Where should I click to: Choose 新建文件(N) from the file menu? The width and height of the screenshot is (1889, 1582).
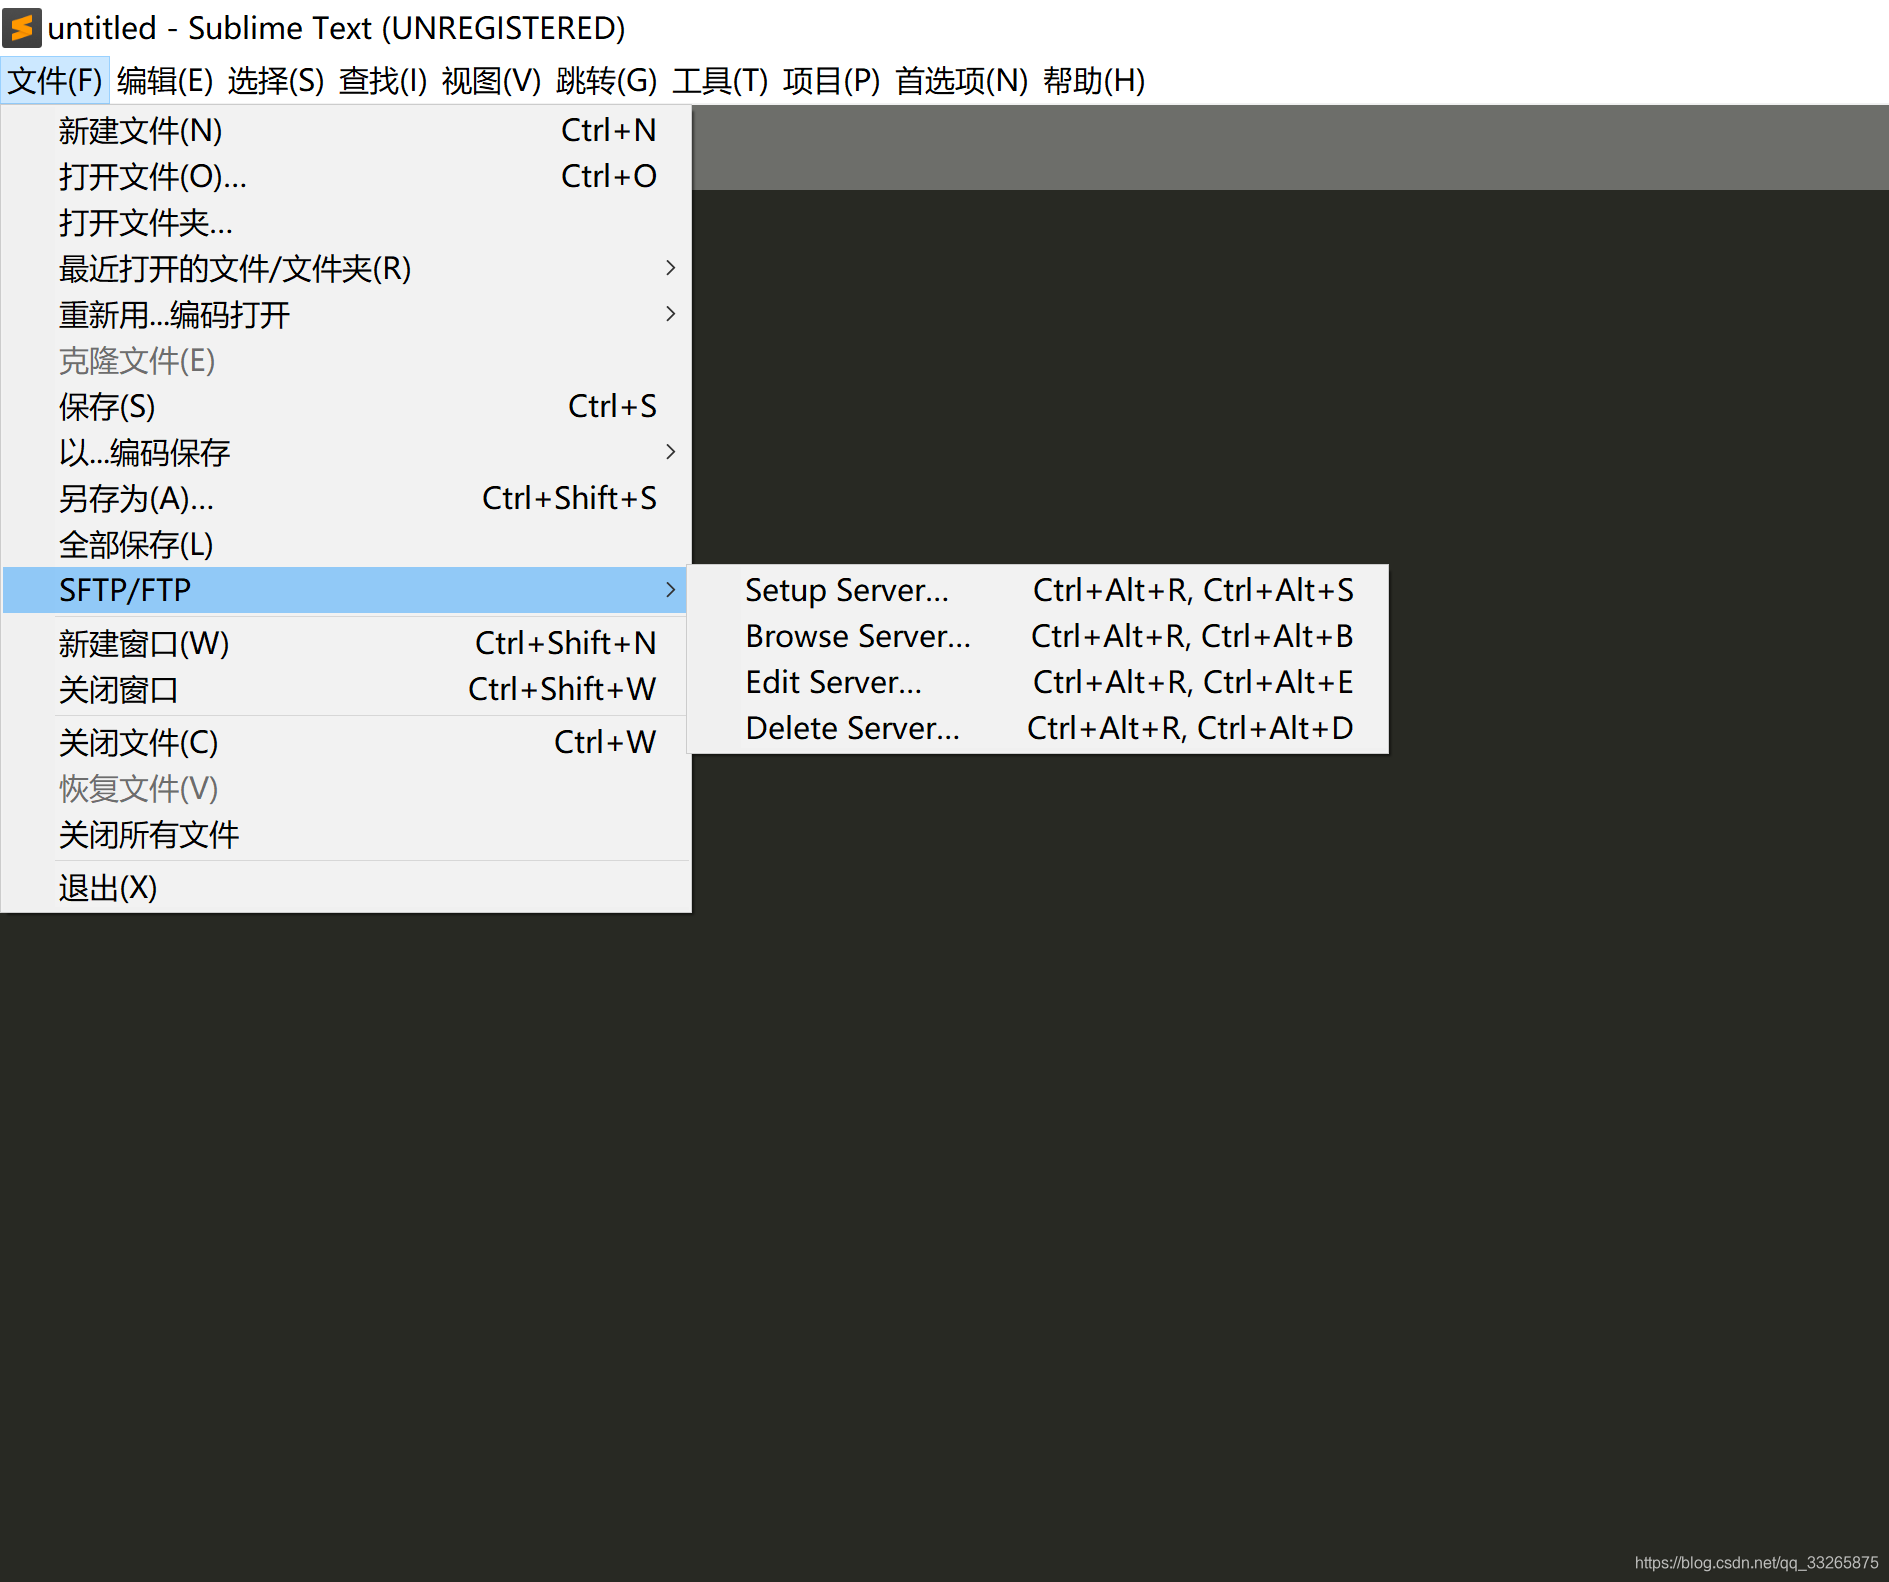pos(346,131)
